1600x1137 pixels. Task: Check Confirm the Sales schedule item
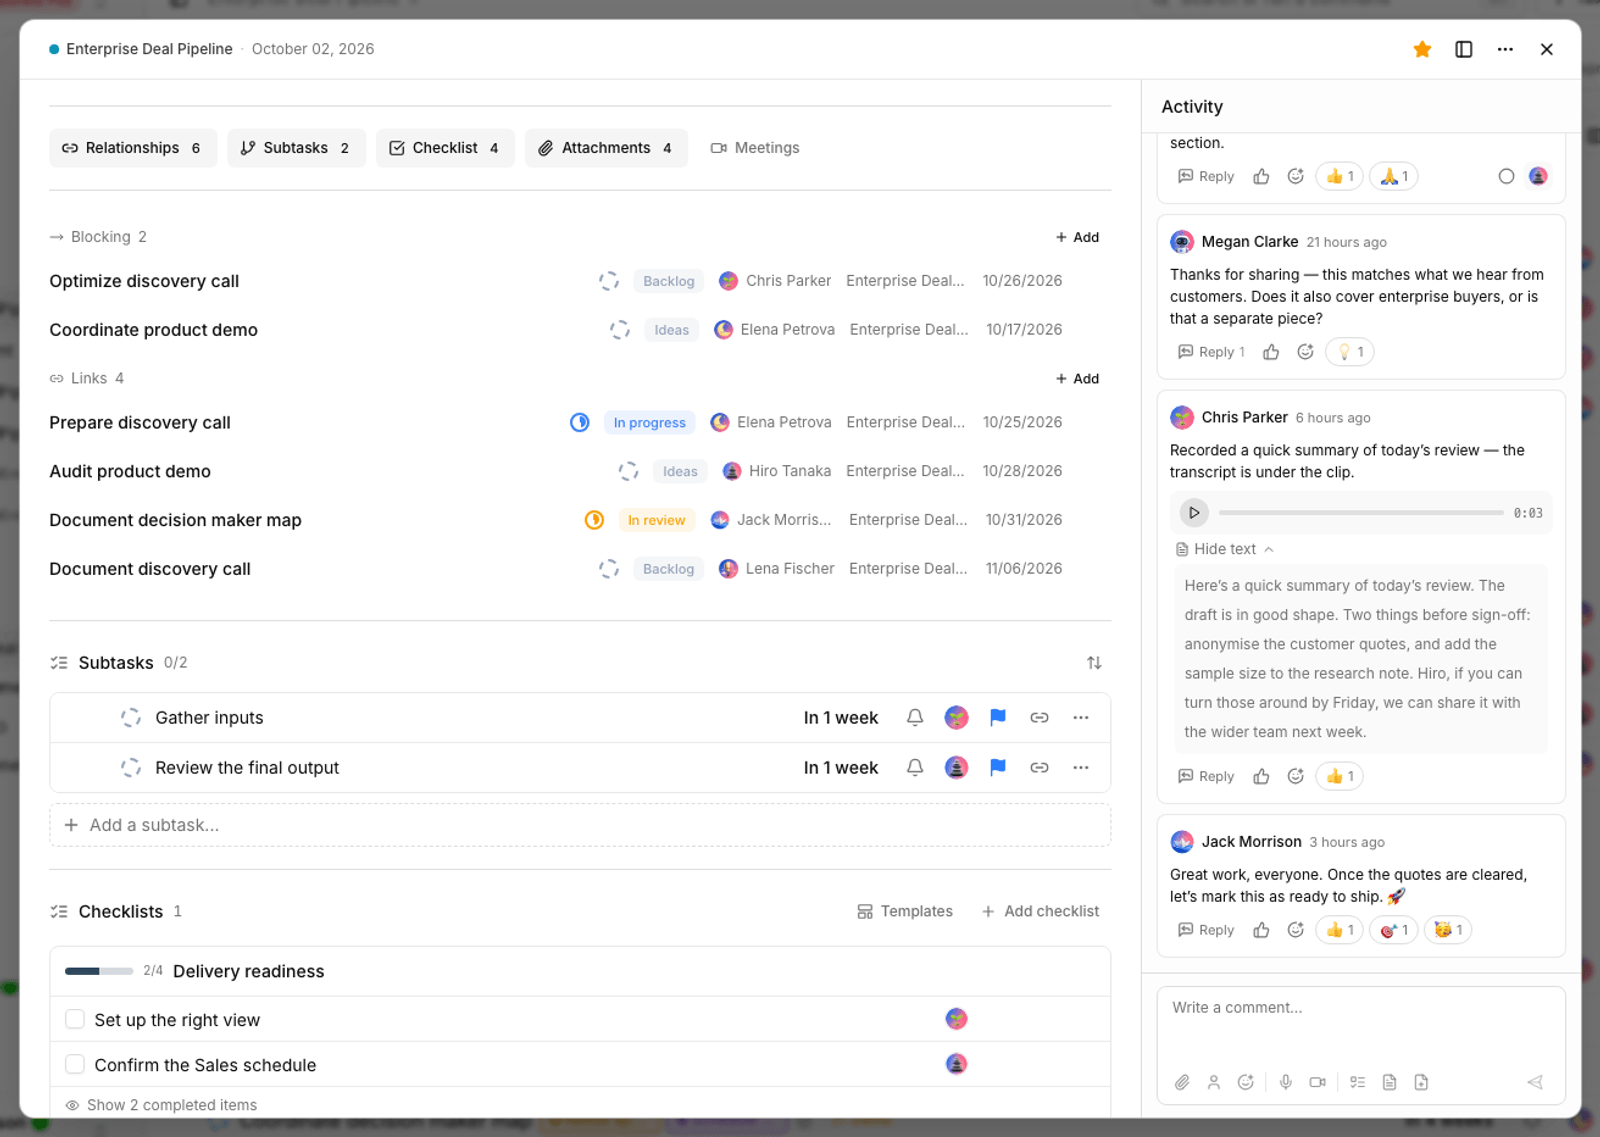click(x=75, y=1064)
